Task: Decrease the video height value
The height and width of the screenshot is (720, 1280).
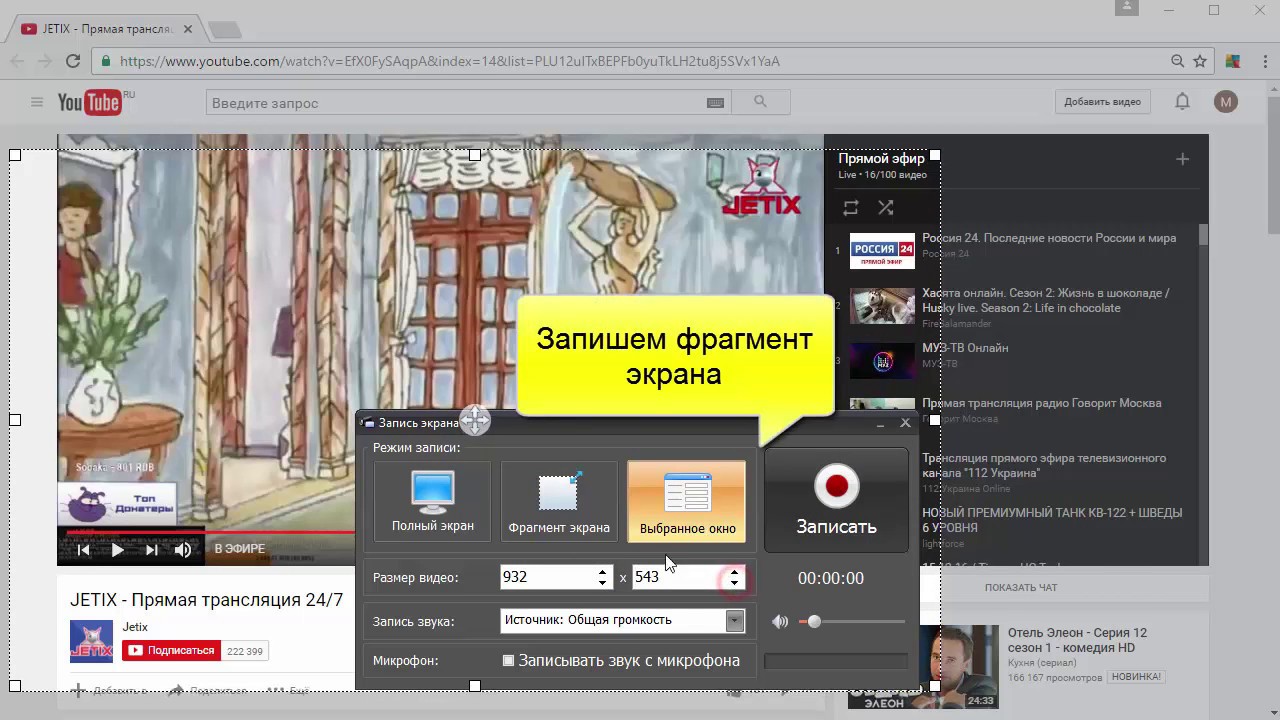Action: tap(734, 583)
